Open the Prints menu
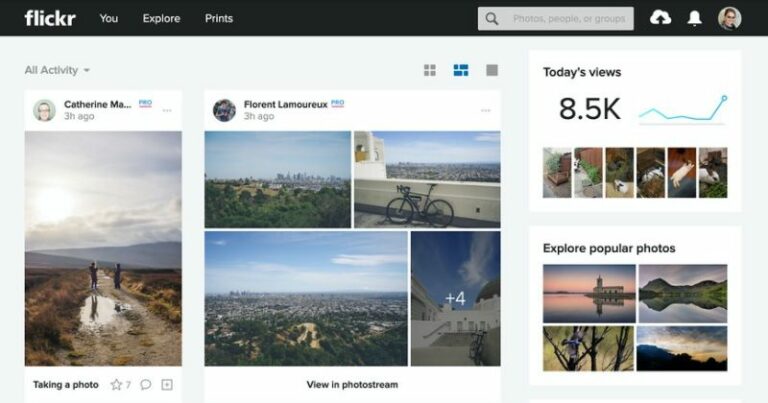The image size is (768, 403). [x=219, y=18]
